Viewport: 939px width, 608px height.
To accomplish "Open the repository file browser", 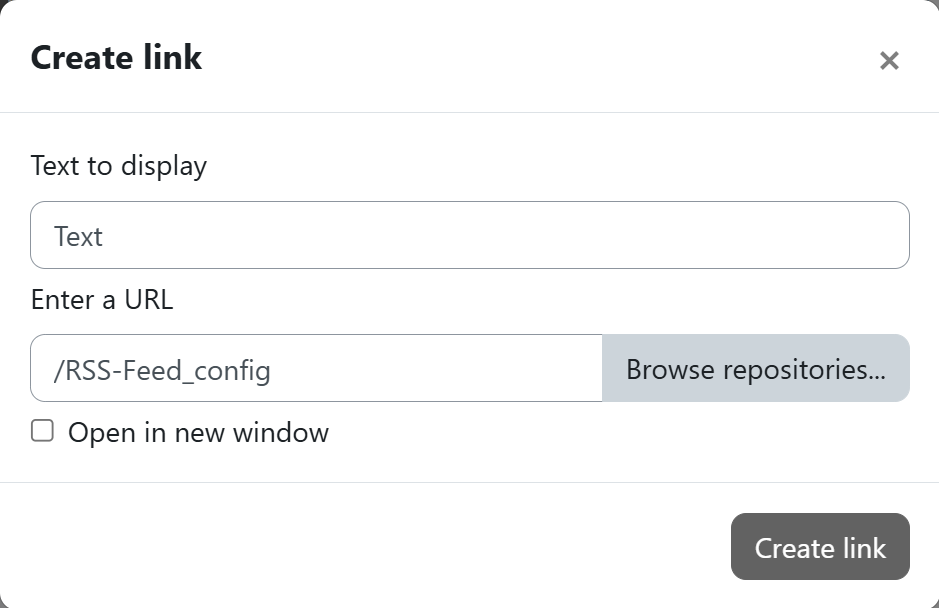I will pyautogui.click(x=755, y=369).
